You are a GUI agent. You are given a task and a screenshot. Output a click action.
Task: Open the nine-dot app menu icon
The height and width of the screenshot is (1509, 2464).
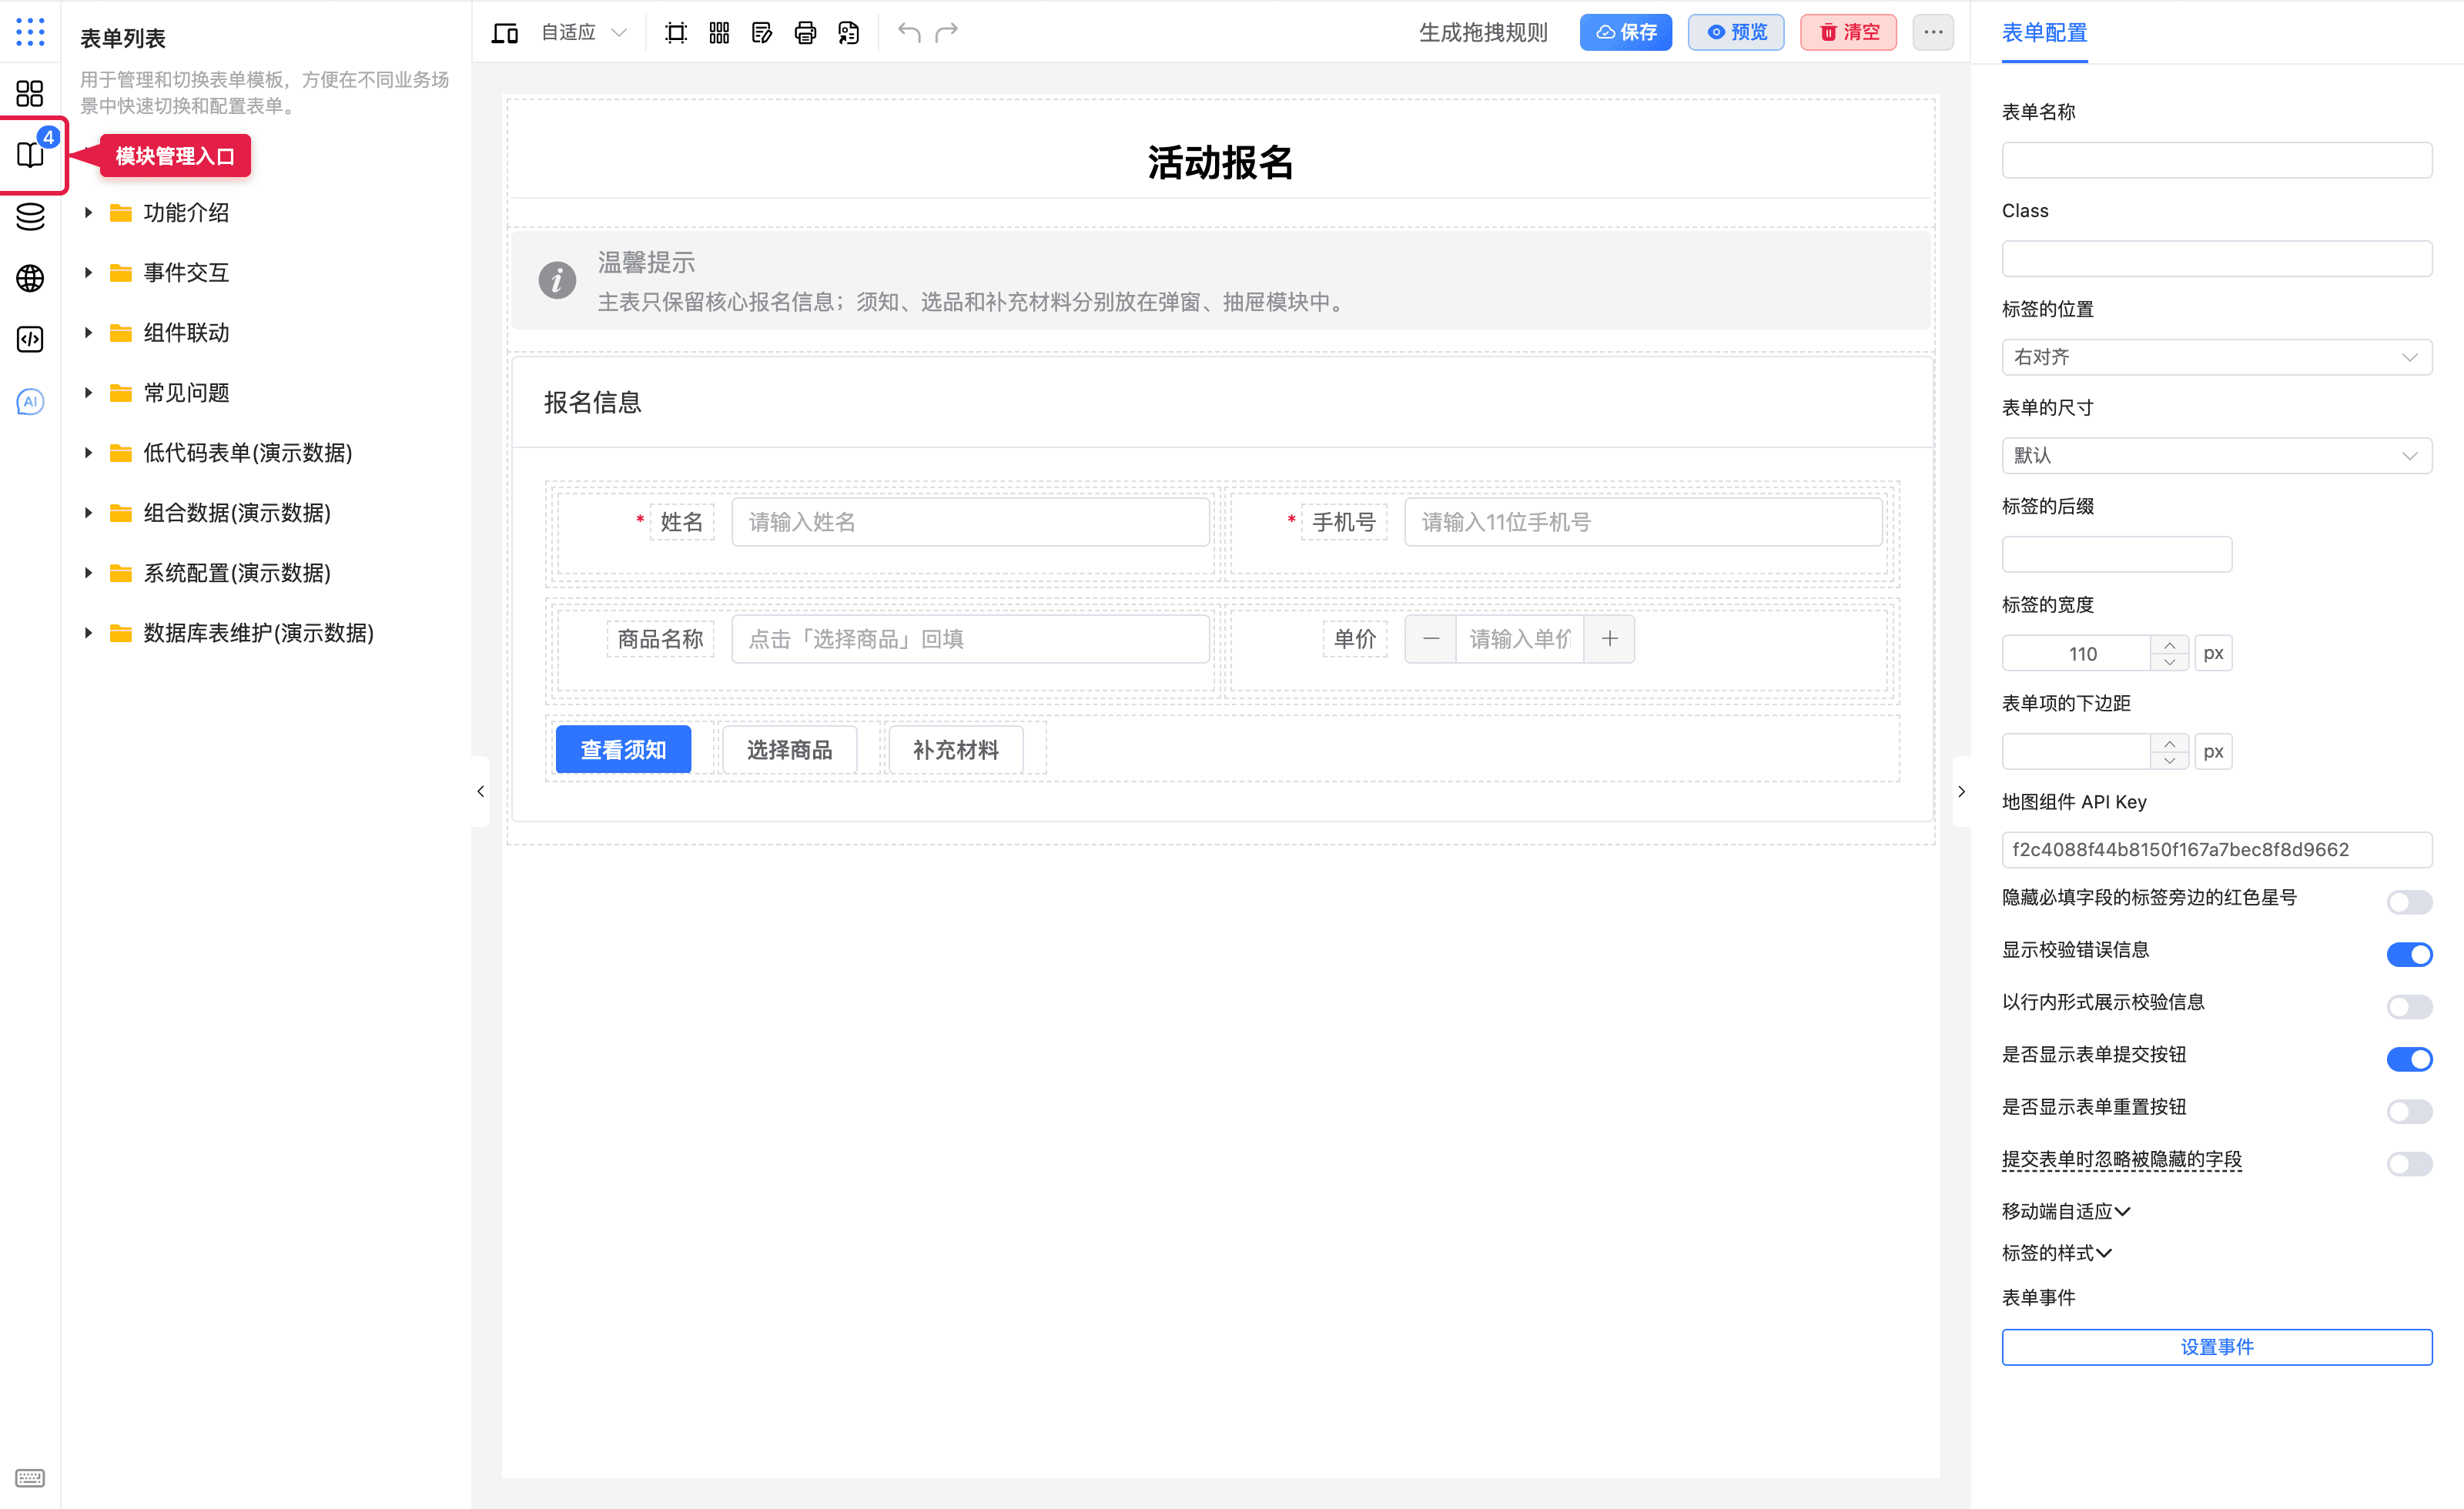point(30,32)
